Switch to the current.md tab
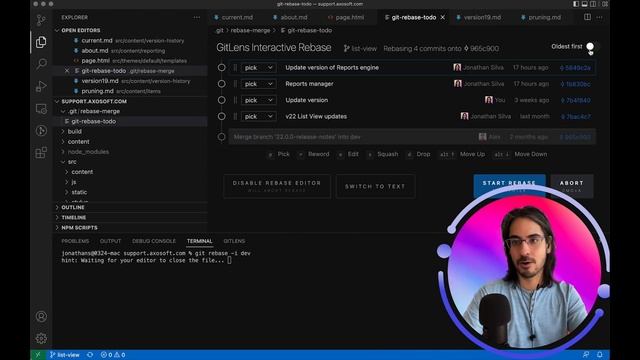Screen dimensions: 640x360 tap(237, 18)
